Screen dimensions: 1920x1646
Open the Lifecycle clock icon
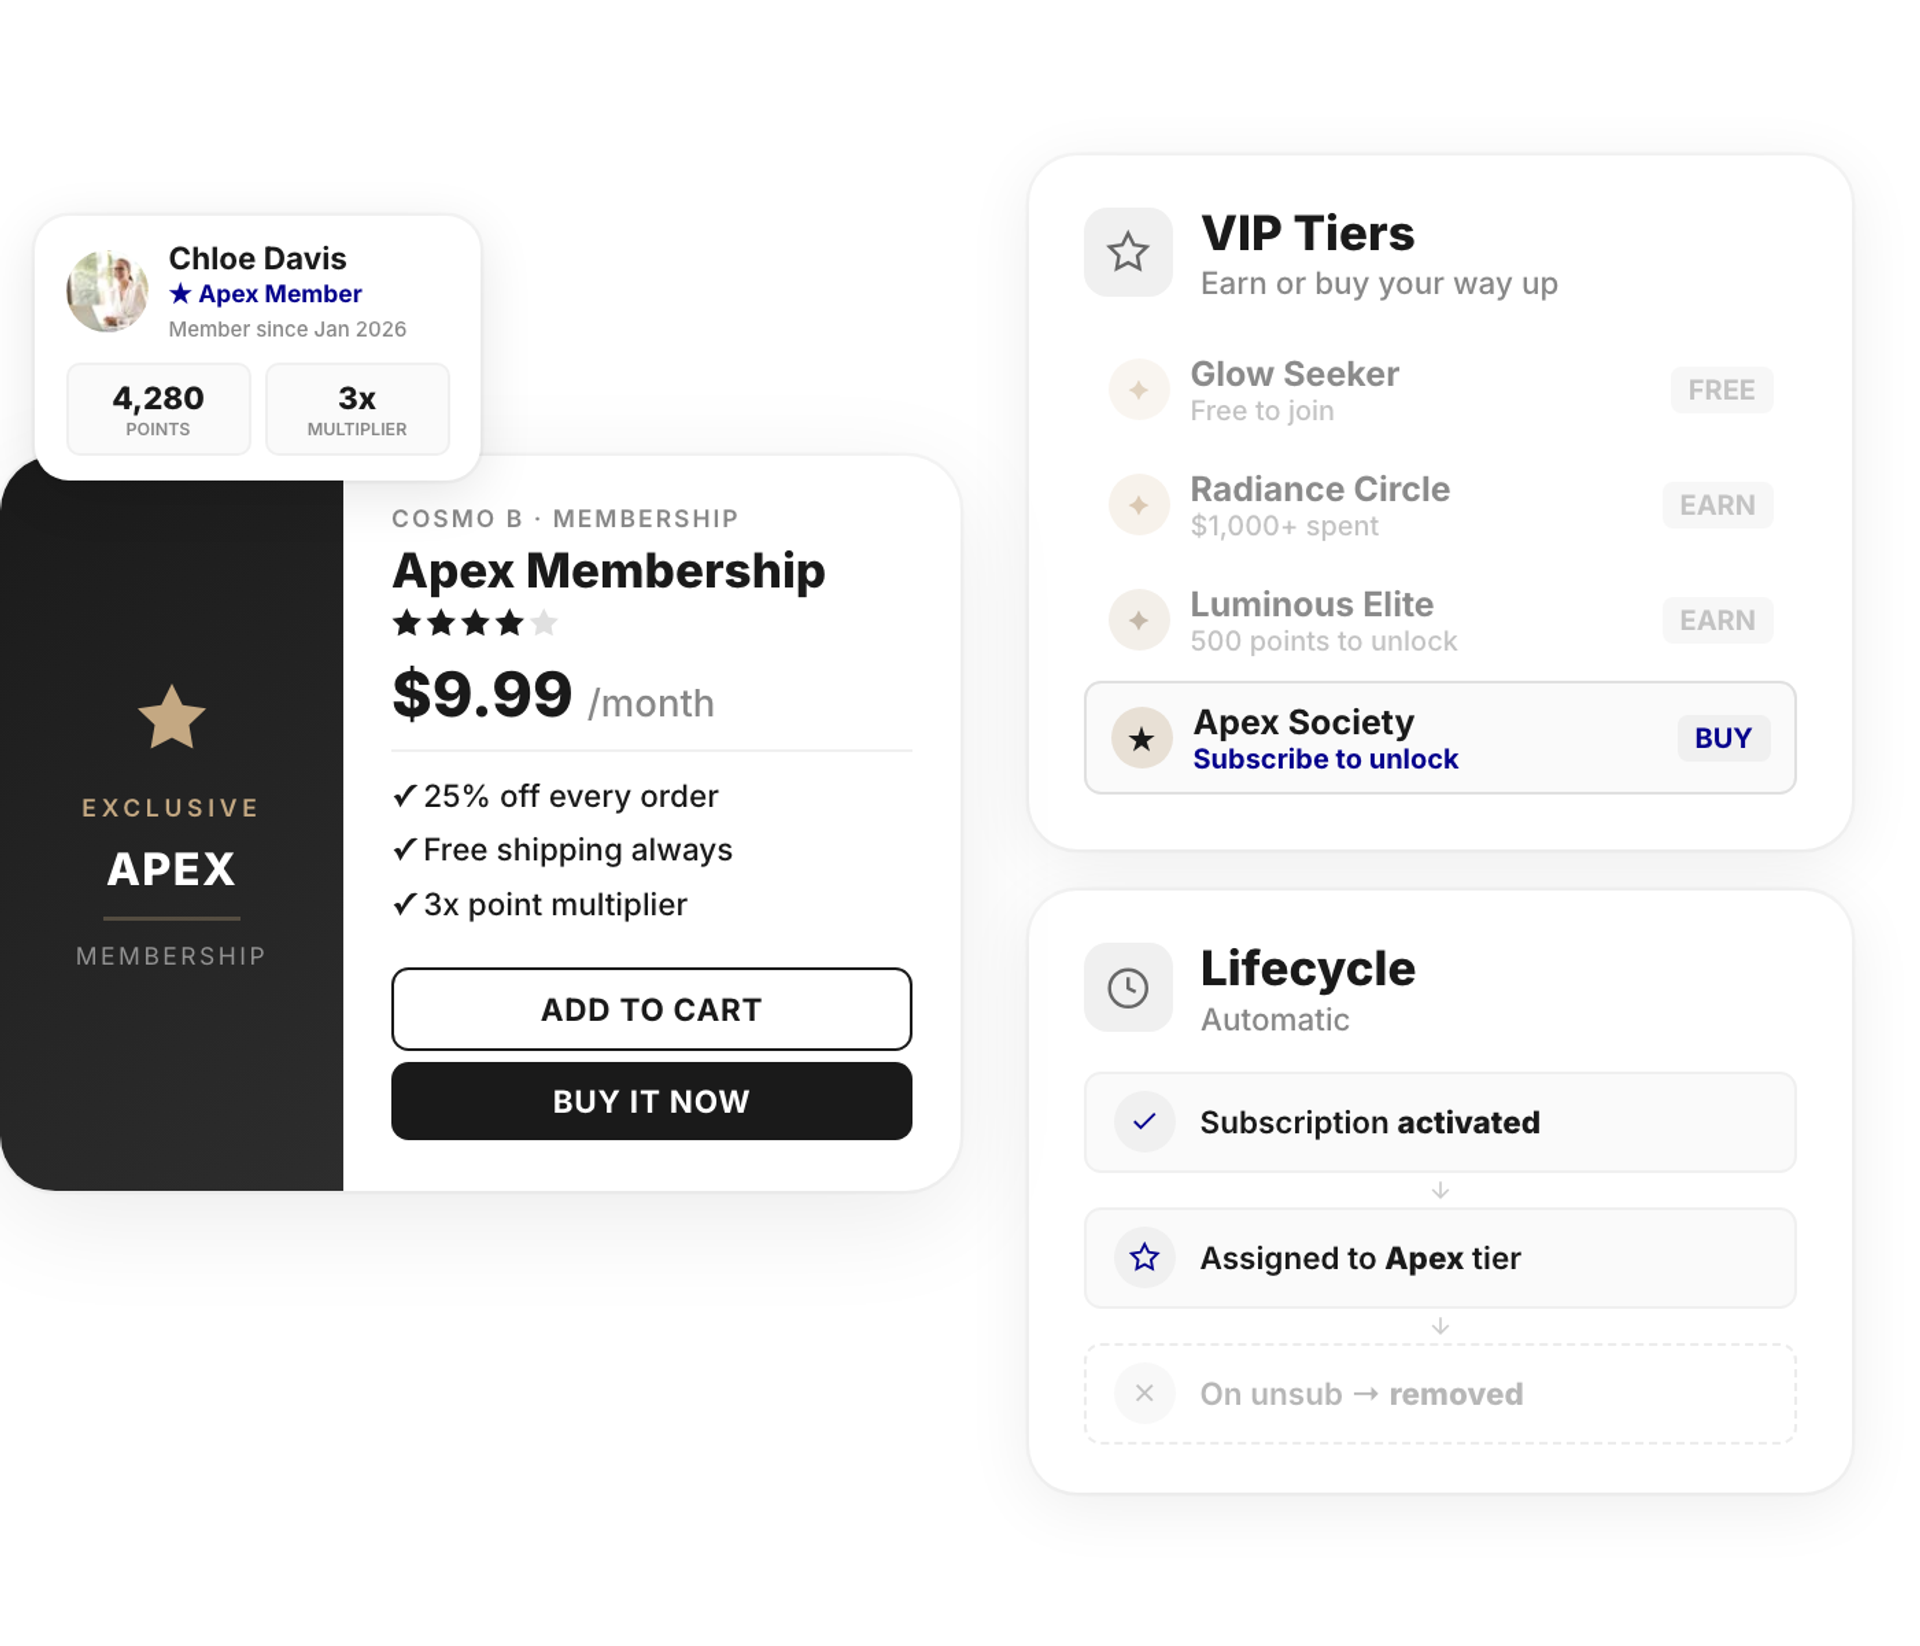(x=1128, y=986)
